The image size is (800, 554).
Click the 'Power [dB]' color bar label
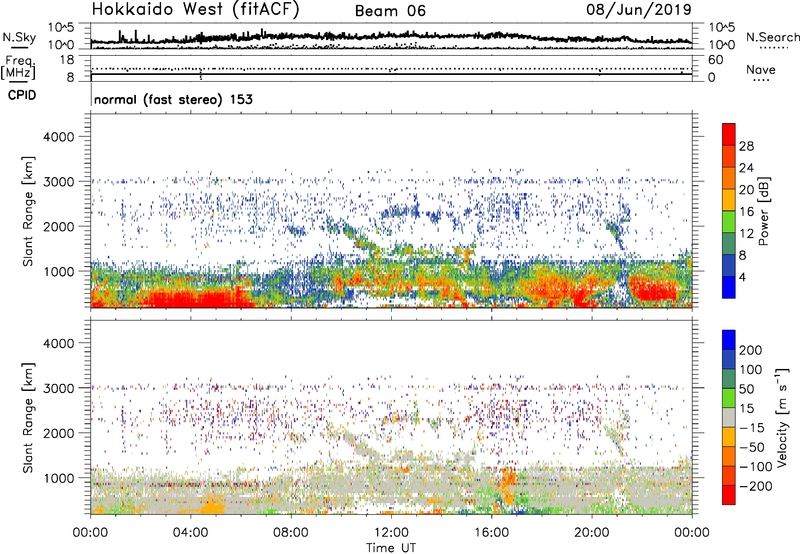(763, 211)
